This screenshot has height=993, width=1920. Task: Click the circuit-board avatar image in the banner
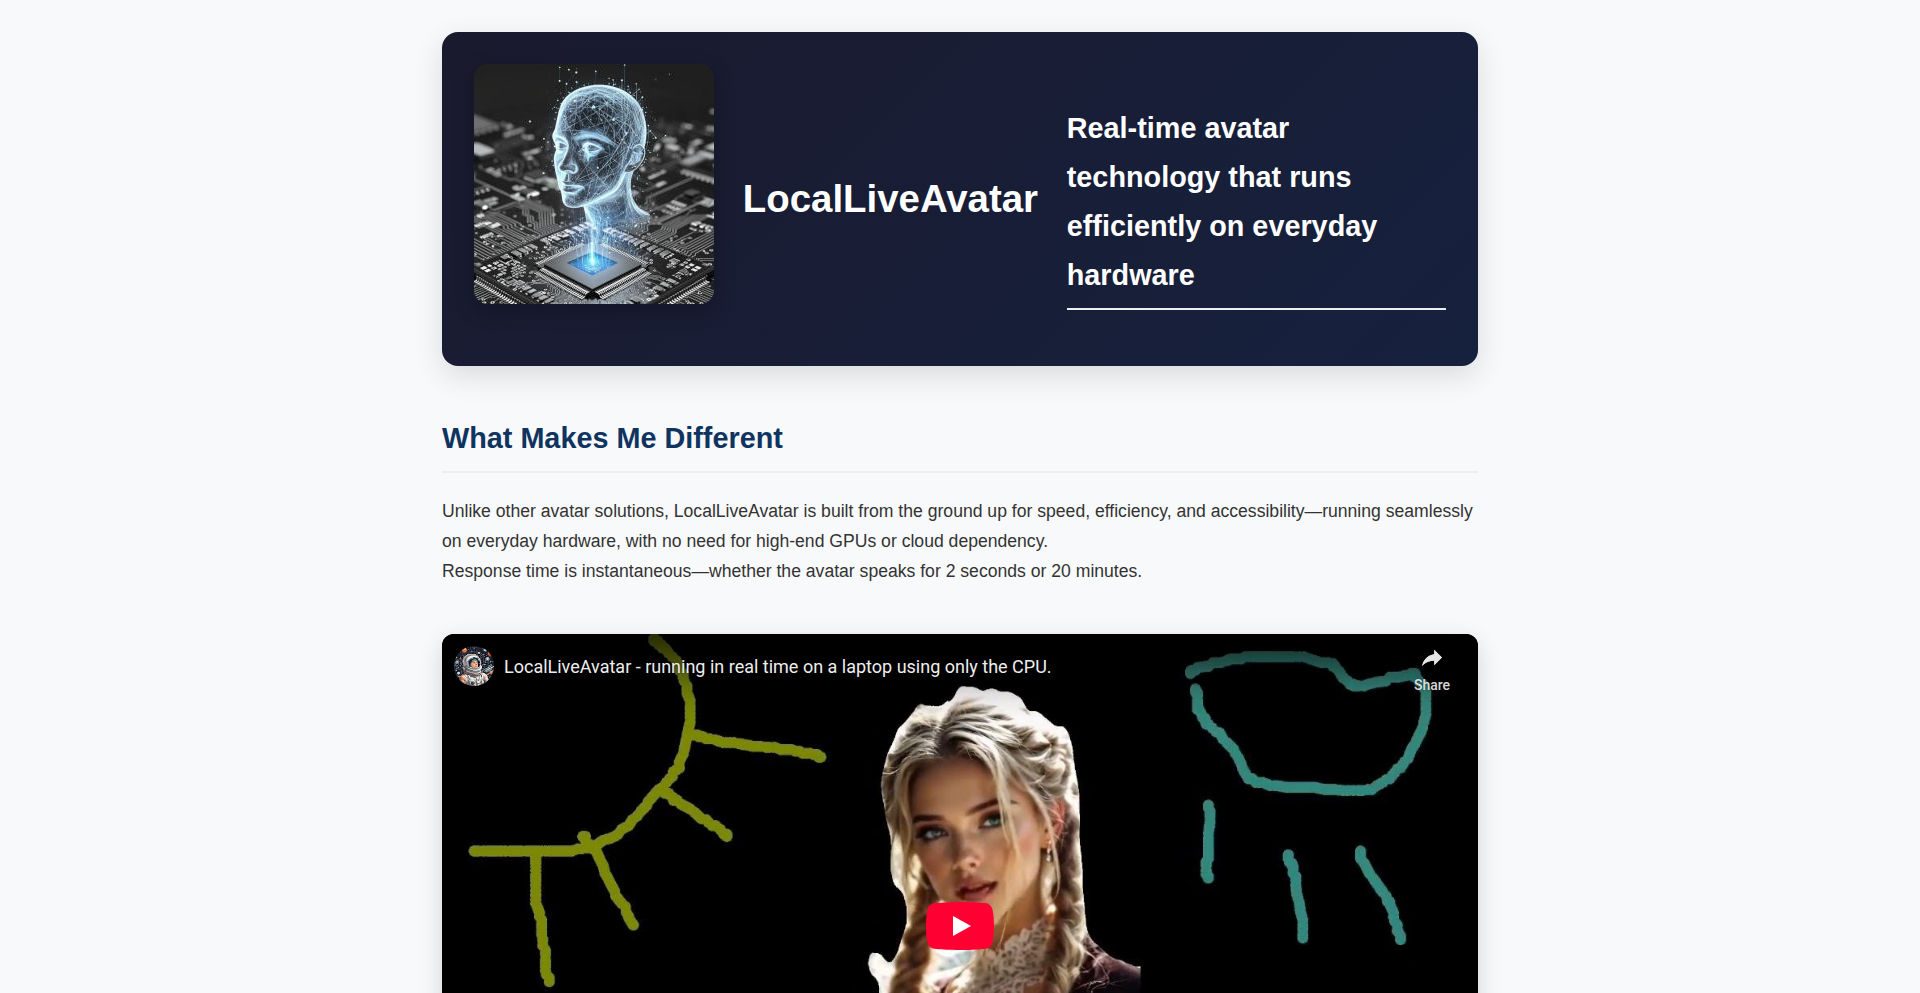coord(593,184)
